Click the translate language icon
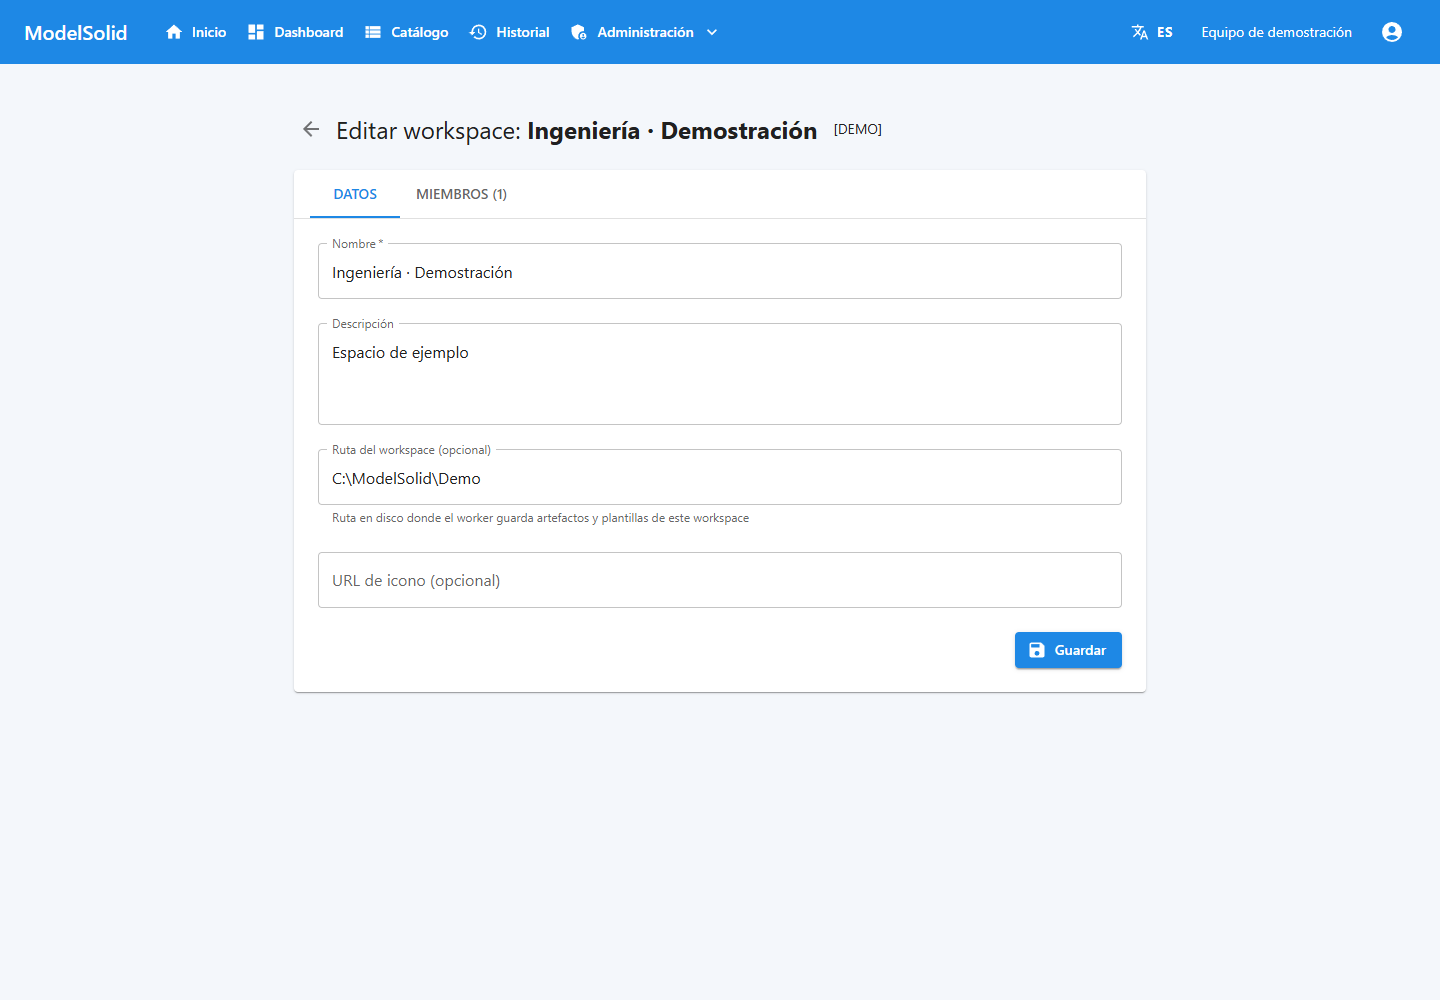1440x1000 pixels. [x=1140, y=32]
